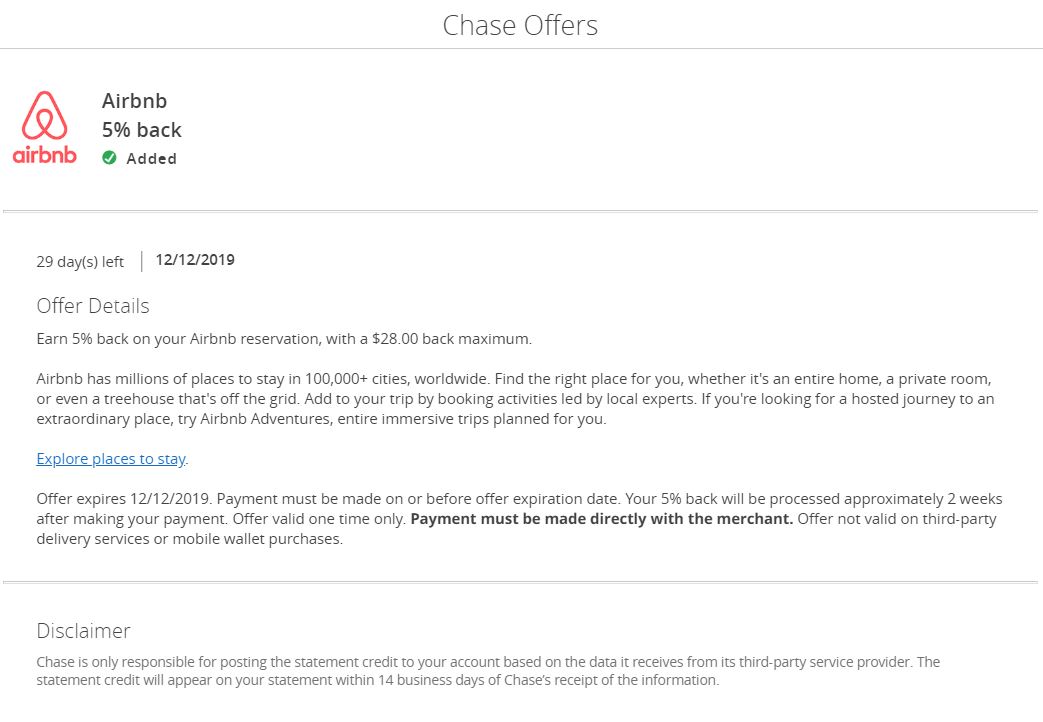1043x722 pixels.
Task: Select the "Airbnb" merchant name heading
Action: pos(134,101)
